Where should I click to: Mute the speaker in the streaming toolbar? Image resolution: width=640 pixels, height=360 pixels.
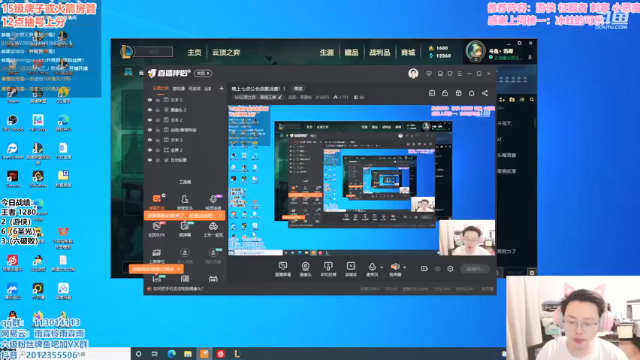(395, 267)
